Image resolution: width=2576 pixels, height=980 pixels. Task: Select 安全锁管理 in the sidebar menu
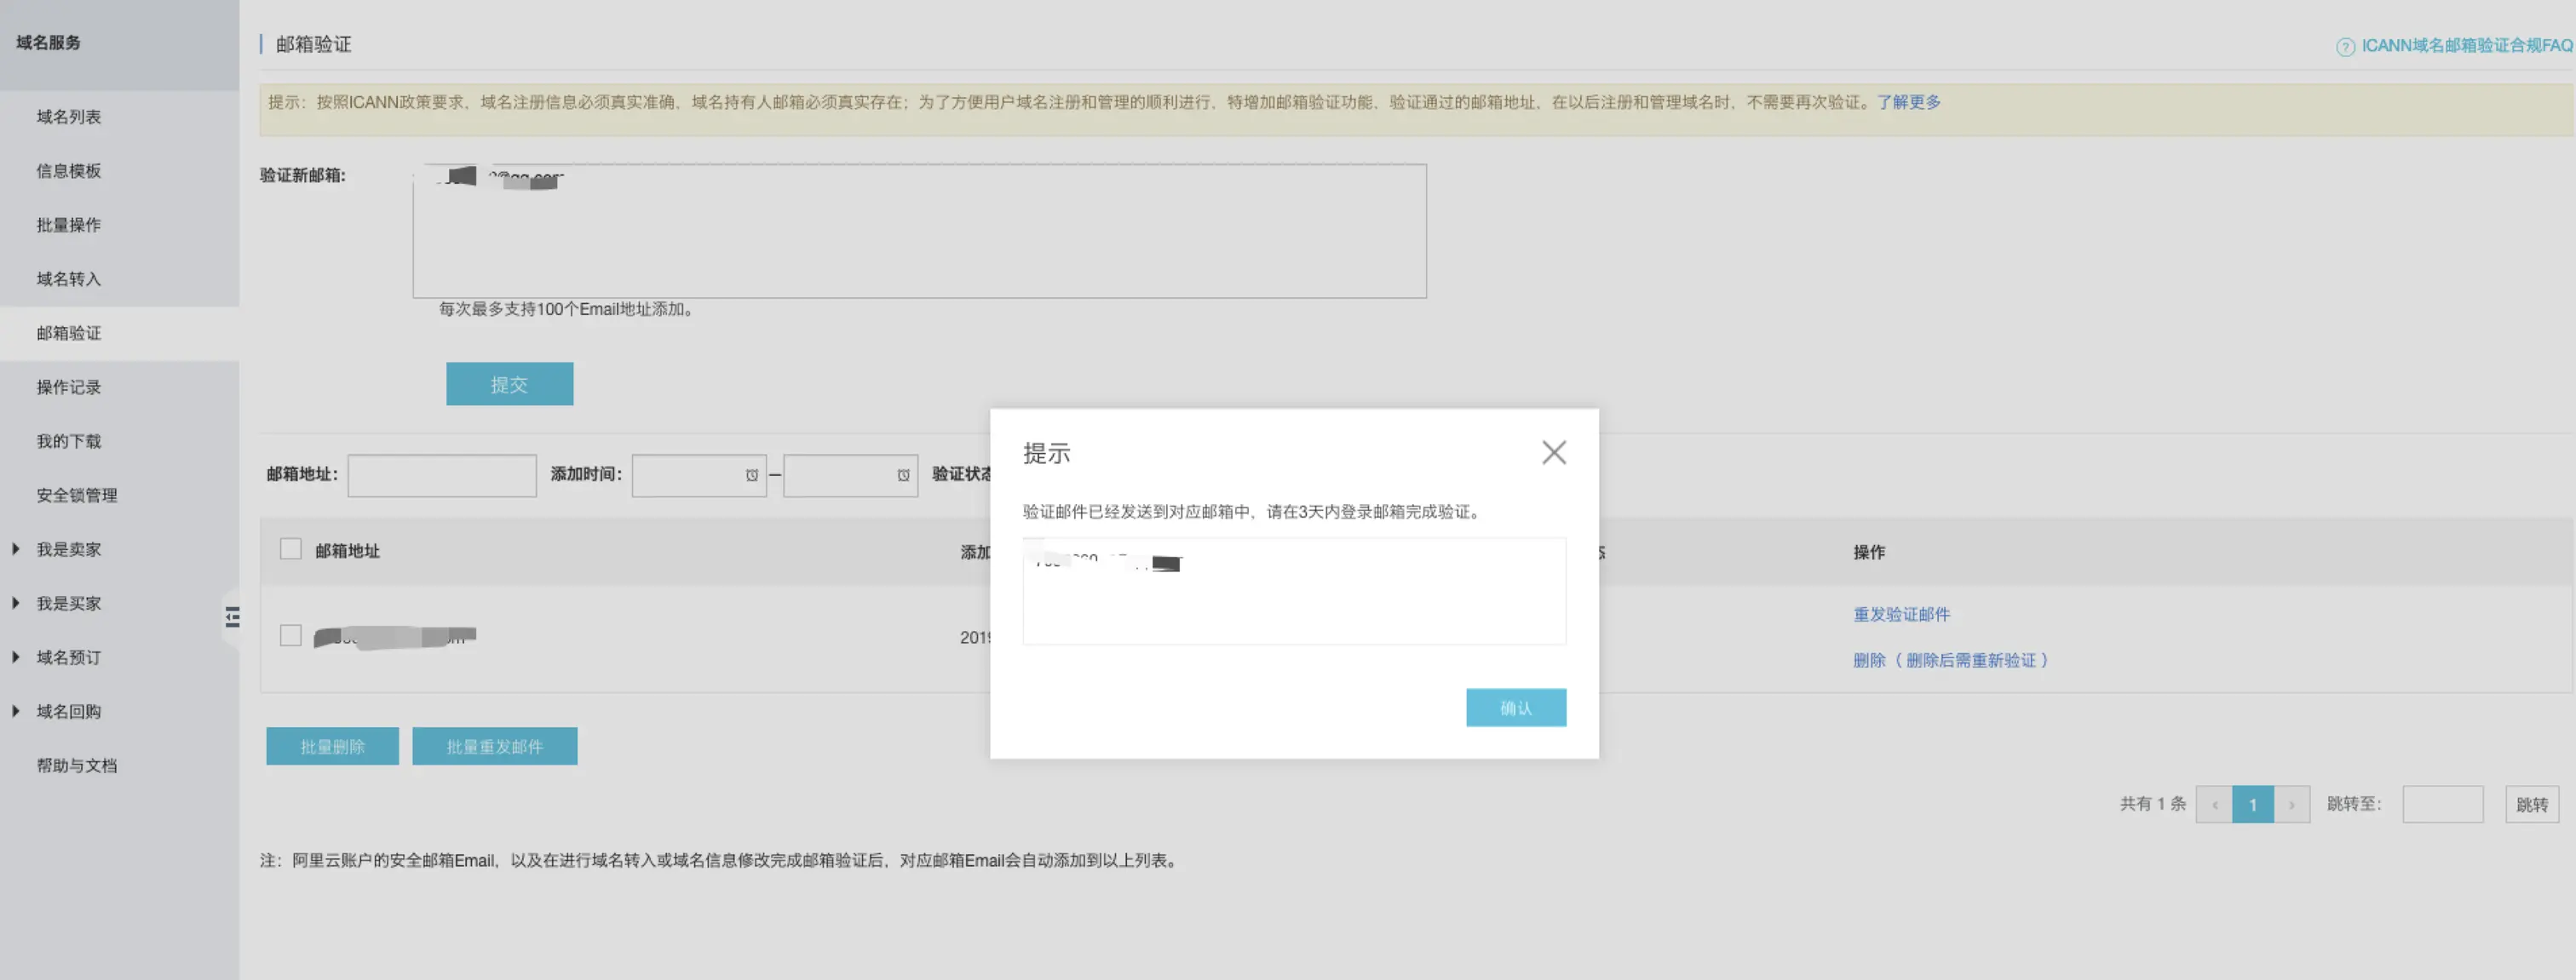(x=77, y=495)
